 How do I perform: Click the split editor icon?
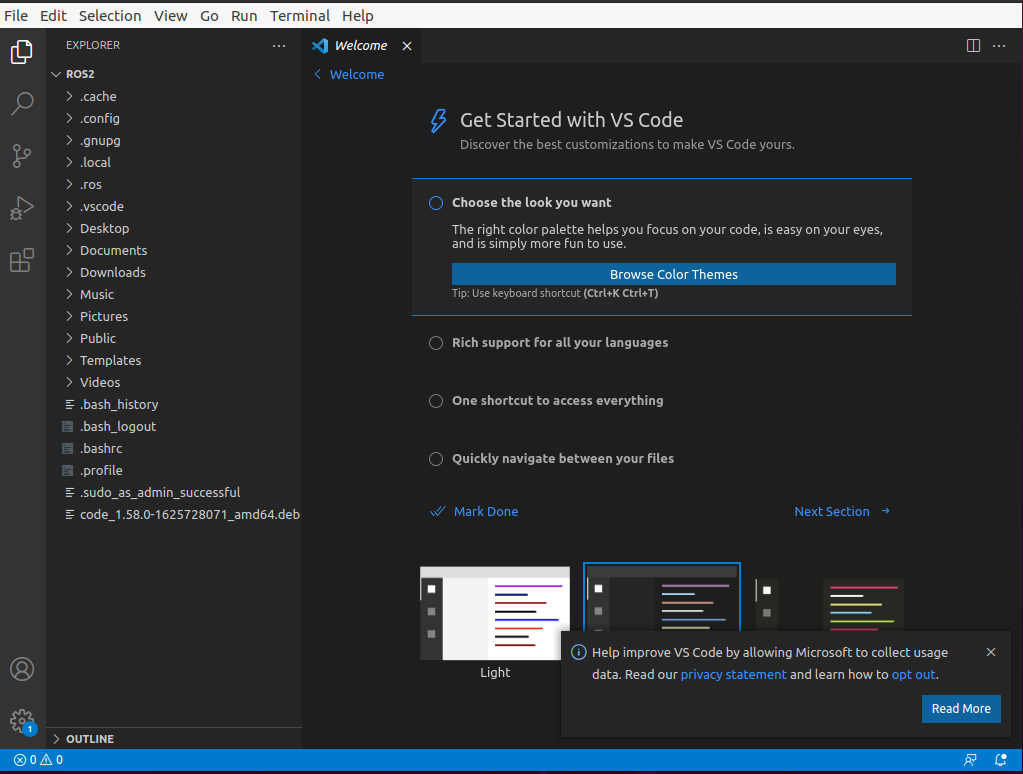(x=973, y=46)
